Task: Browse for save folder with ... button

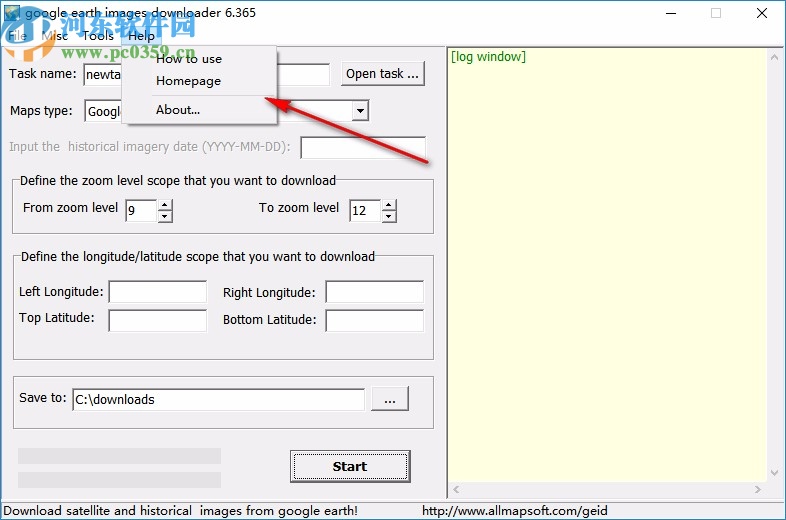Action: coord(390,399)
